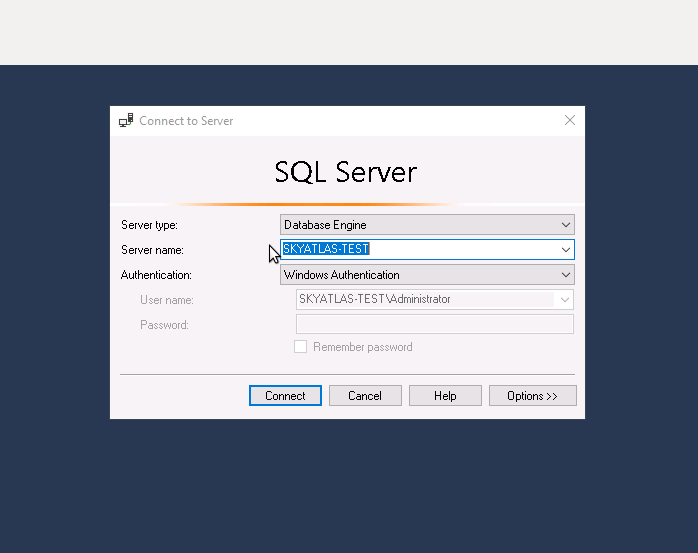Click the SQL Server heading
This screenshot has height=553, width=698.
click(346, 172)
